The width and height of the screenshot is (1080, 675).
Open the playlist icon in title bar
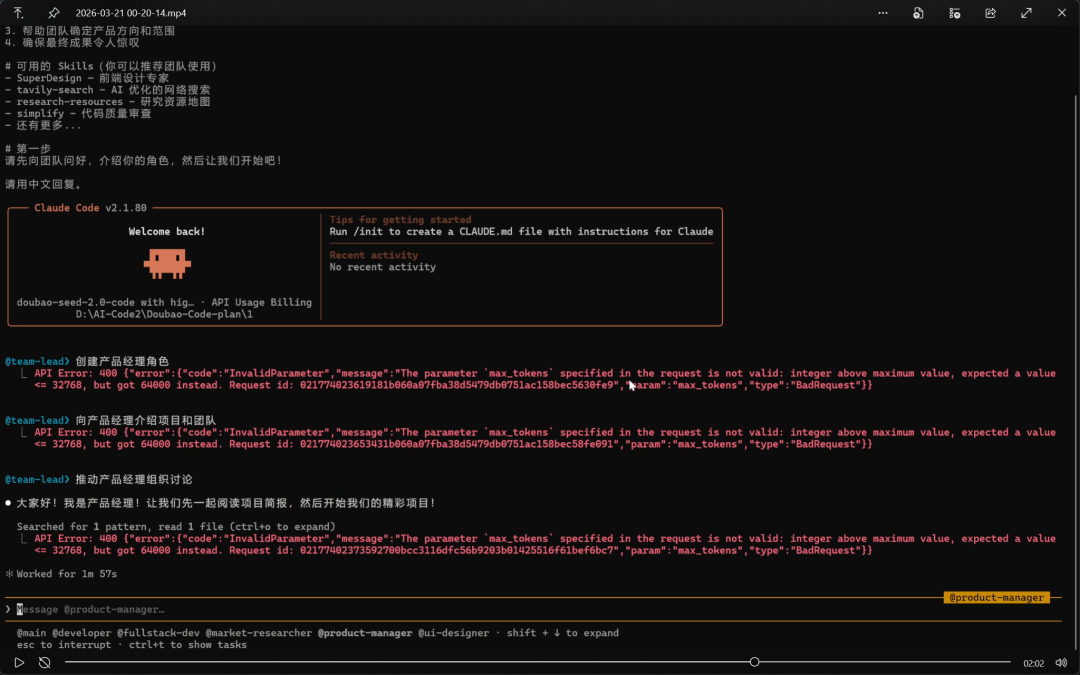pyautogui.click(x=955, y=13)
